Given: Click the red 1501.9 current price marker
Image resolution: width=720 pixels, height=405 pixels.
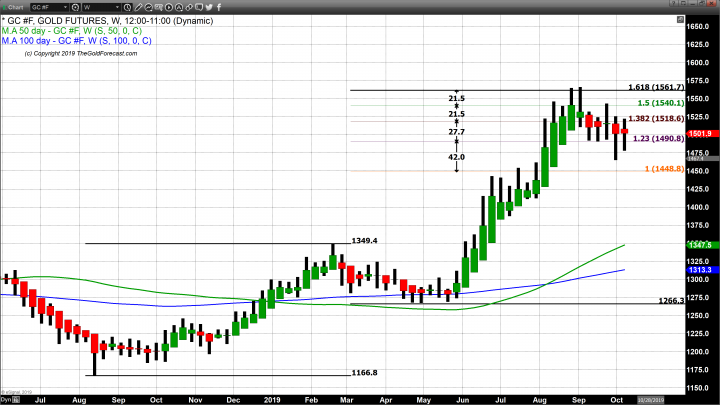Looking at the screenshot, I should pyautogui.click(x=699, y=133).
